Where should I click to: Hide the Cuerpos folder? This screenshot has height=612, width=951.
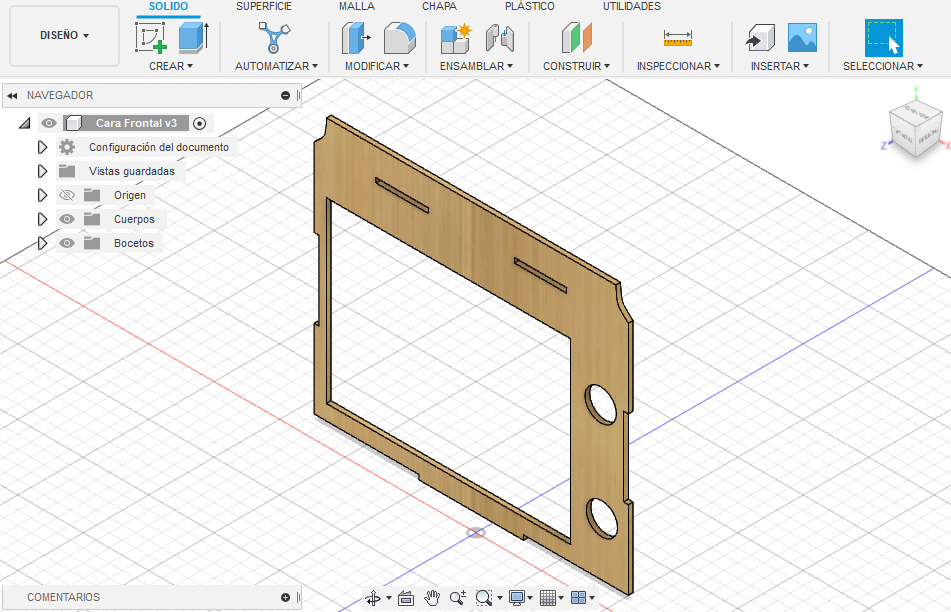tap(67, 219)
